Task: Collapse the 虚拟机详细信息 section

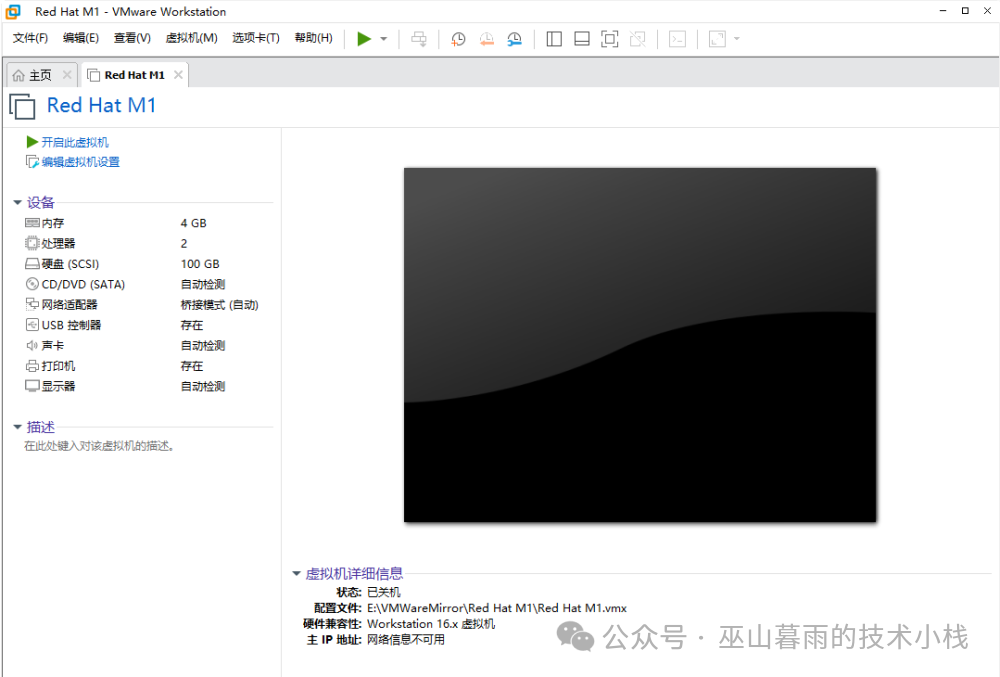Action: 296,574
